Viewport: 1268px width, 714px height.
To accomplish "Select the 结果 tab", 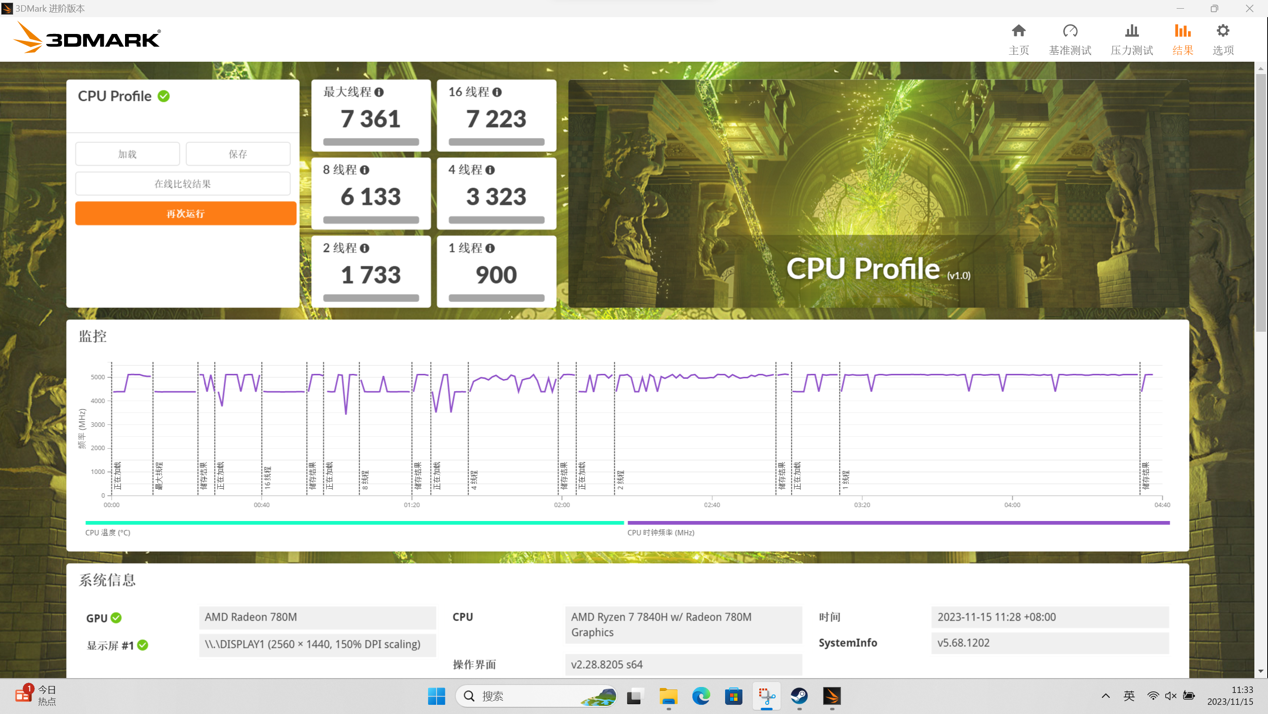I will pos(1183,39).
